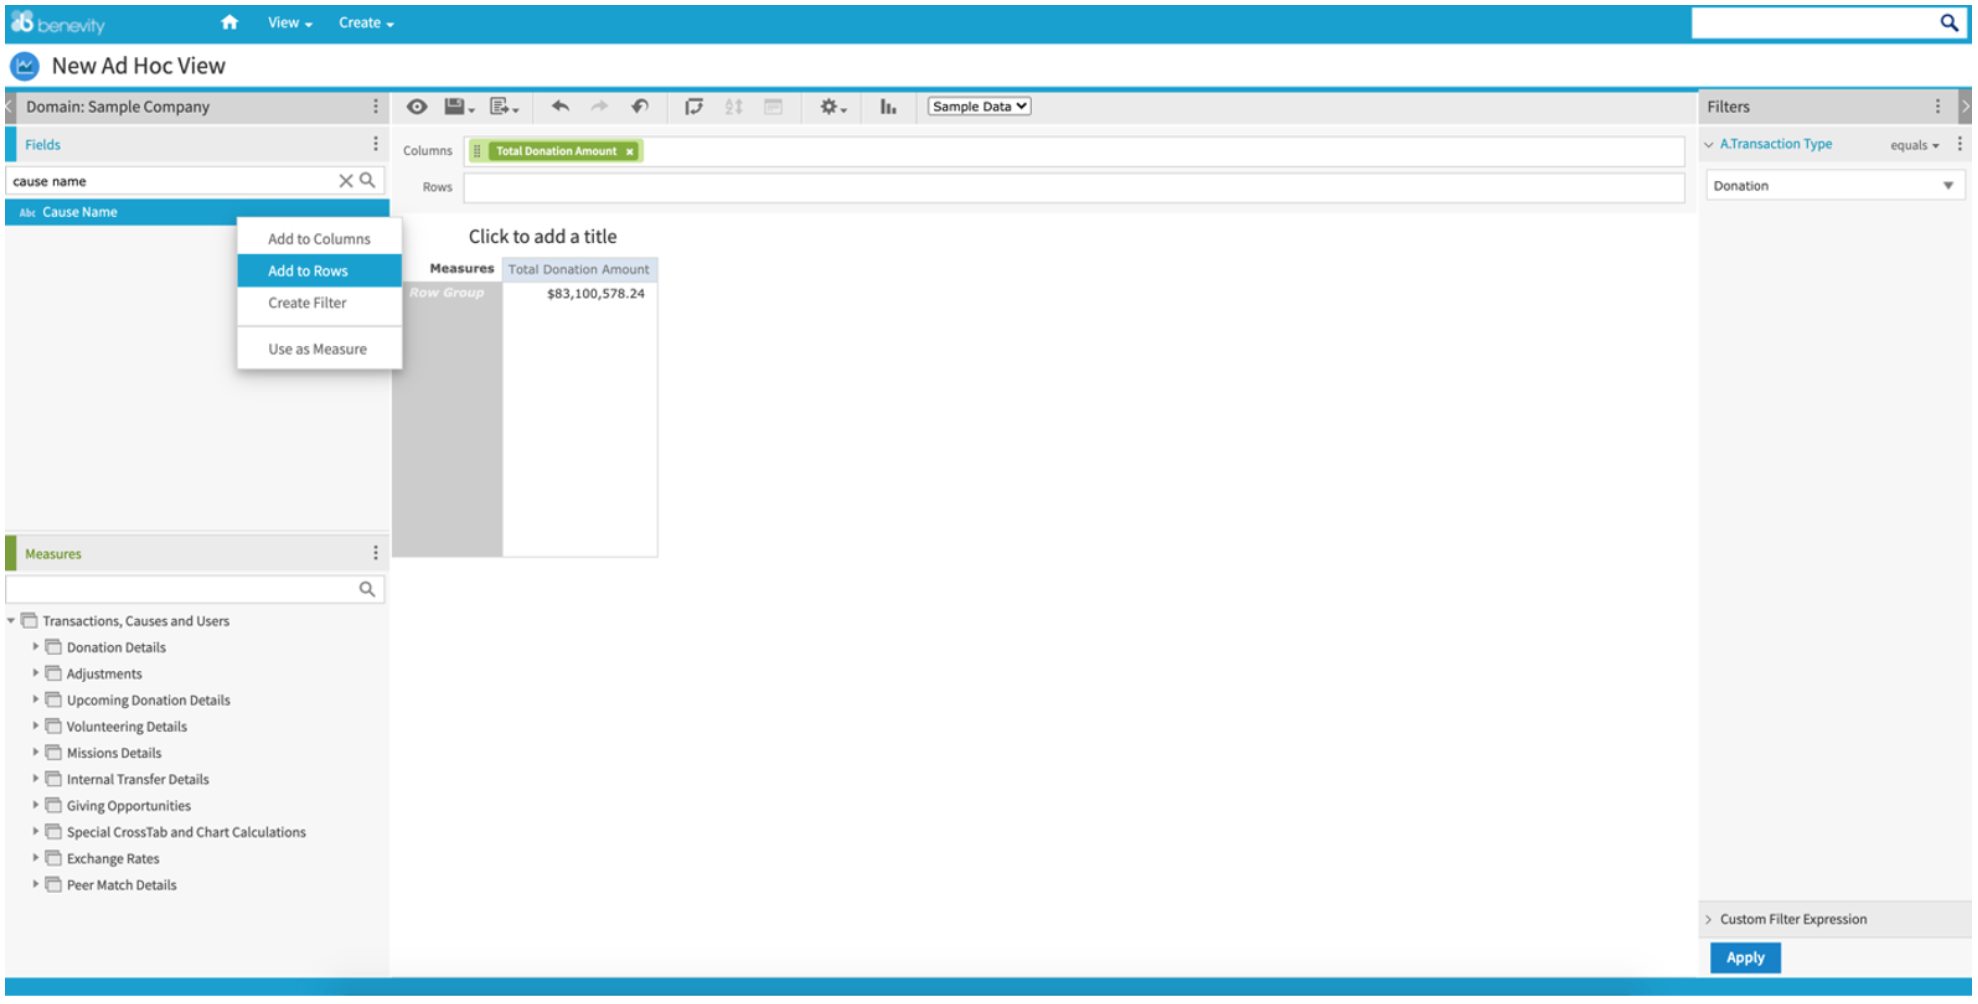Open the equals operator dropdown

[1914, 145]
